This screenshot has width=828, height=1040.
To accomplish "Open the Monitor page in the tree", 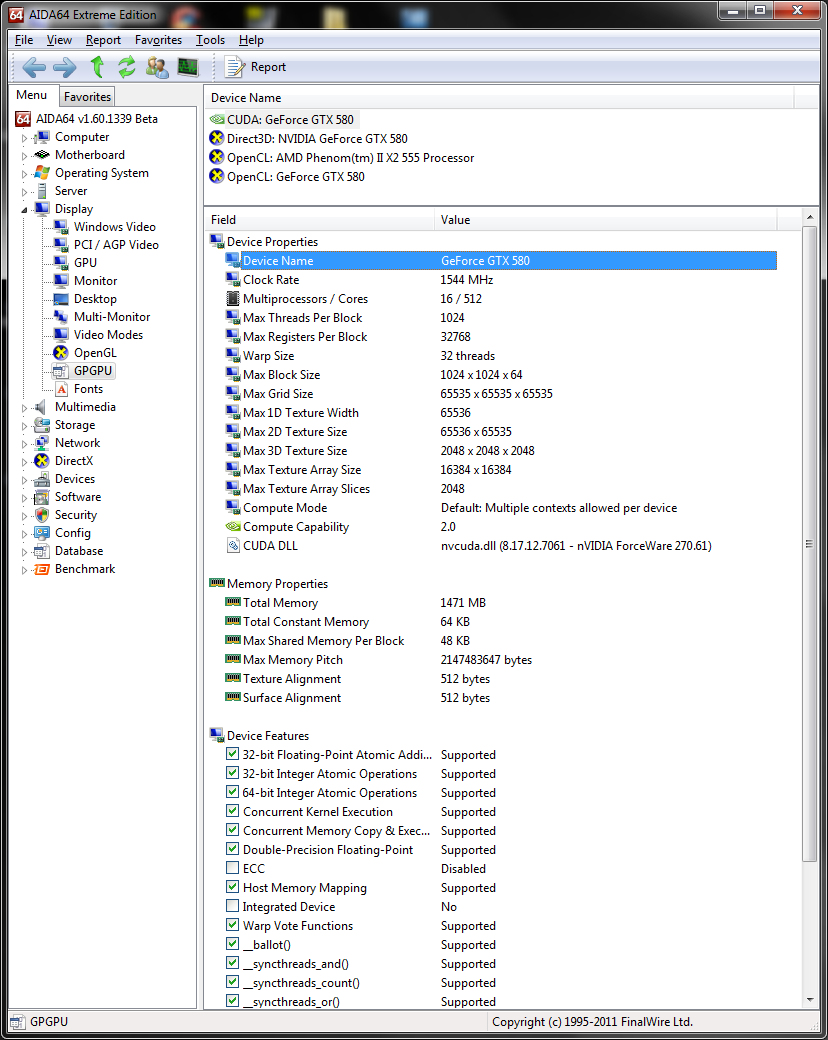I will pos(96,281).
